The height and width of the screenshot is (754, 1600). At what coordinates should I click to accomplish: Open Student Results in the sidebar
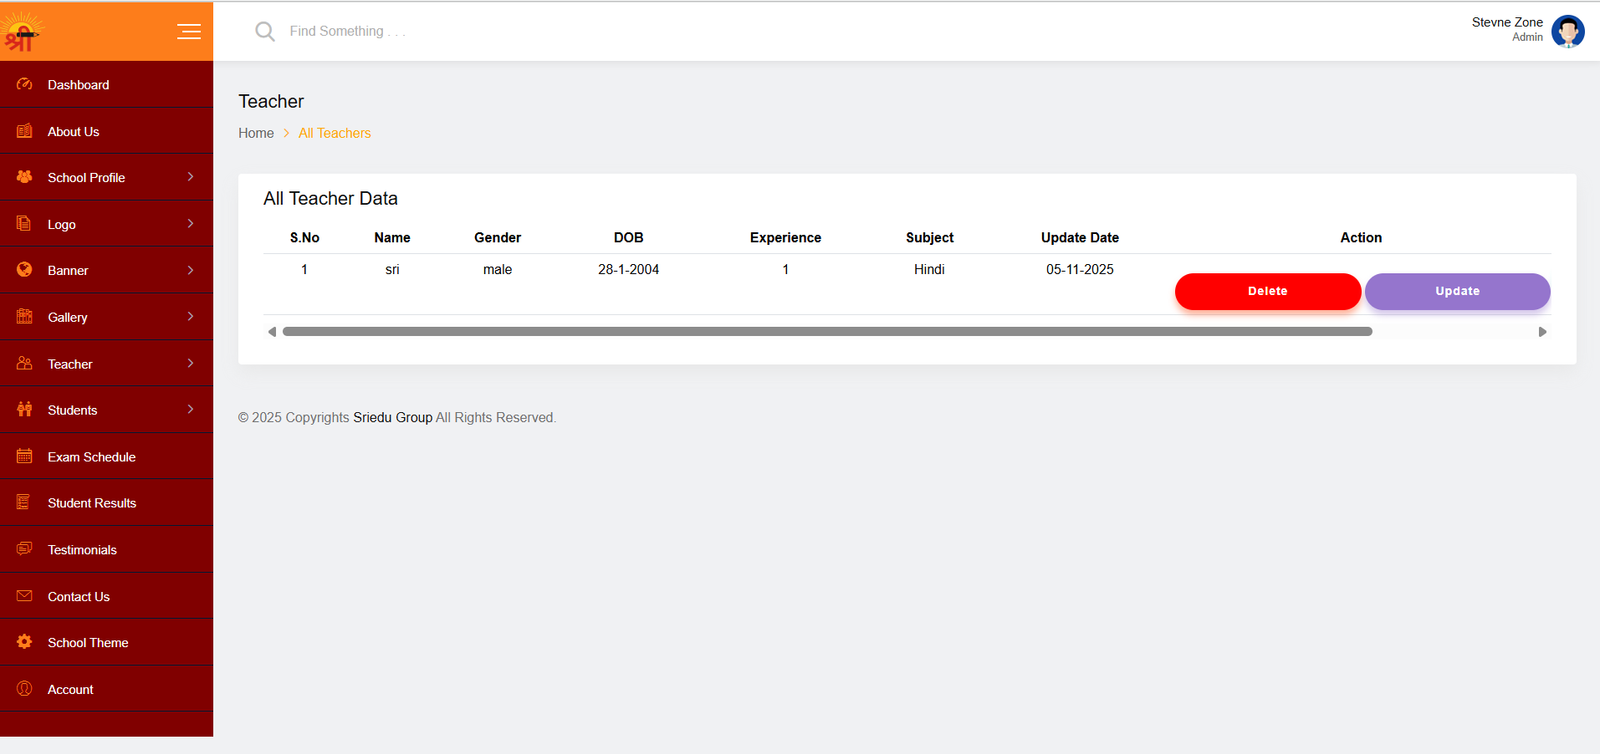pyautogui.click(x=106, y=503)
